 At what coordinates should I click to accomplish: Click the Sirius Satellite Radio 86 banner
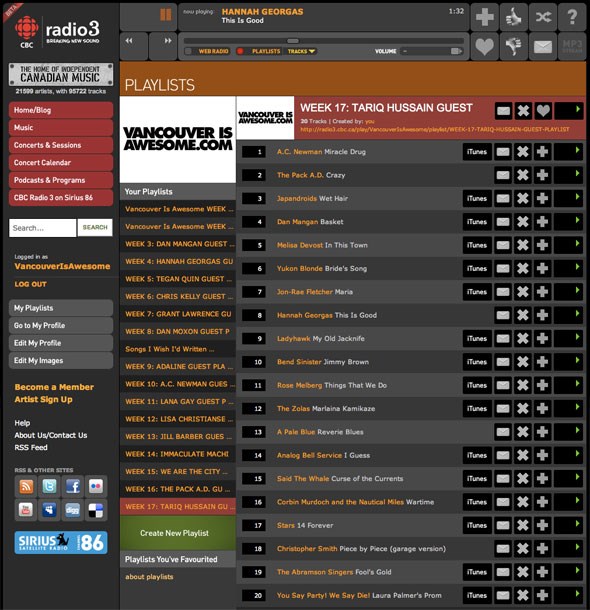pyautogui.click(x=61, y=542)
